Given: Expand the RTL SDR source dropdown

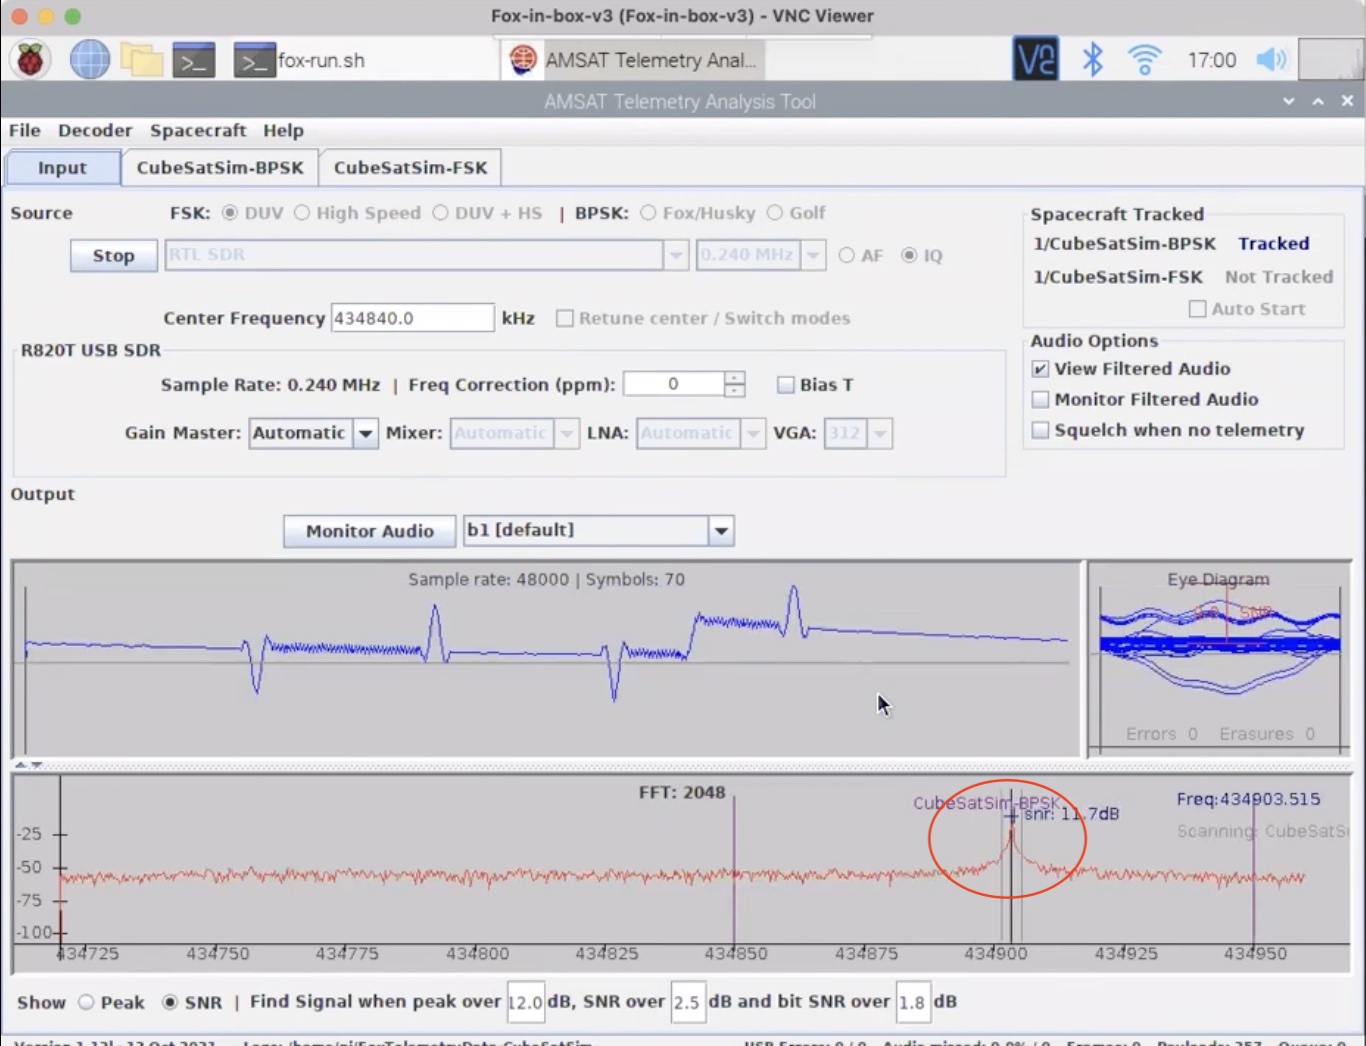Looking at the screenshot, I should pyautogui.click(x=676, y=255).
